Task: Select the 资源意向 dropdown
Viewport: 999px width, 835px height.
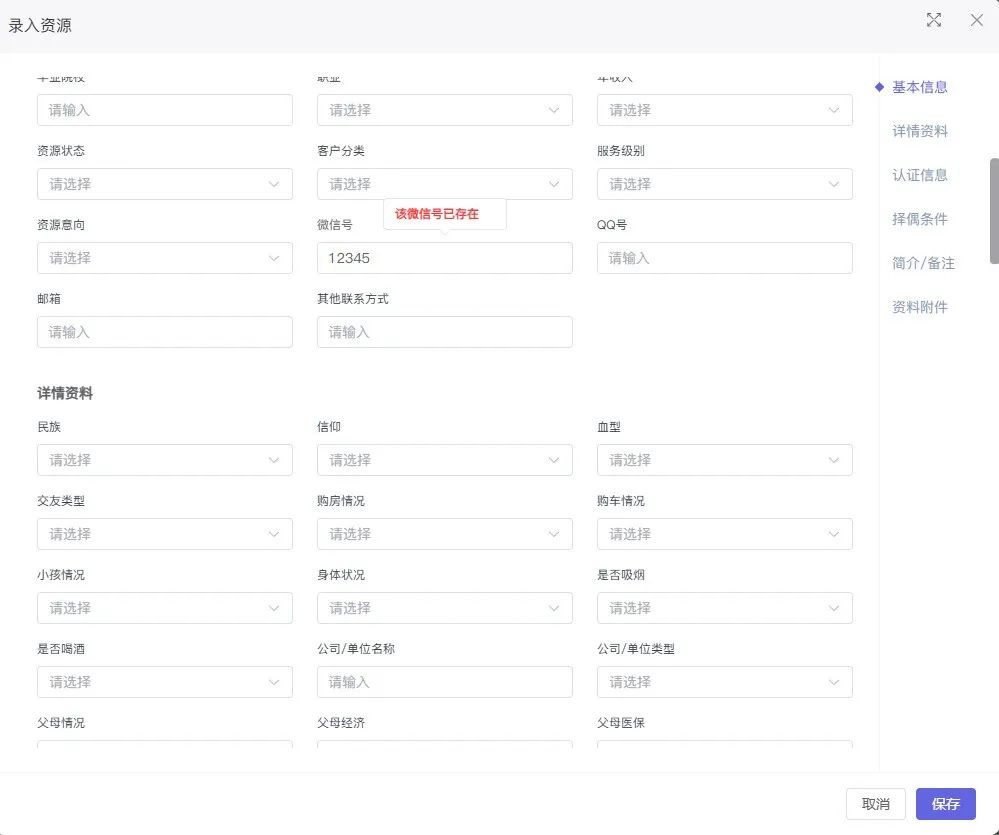Action: click(x=164, y=258)
